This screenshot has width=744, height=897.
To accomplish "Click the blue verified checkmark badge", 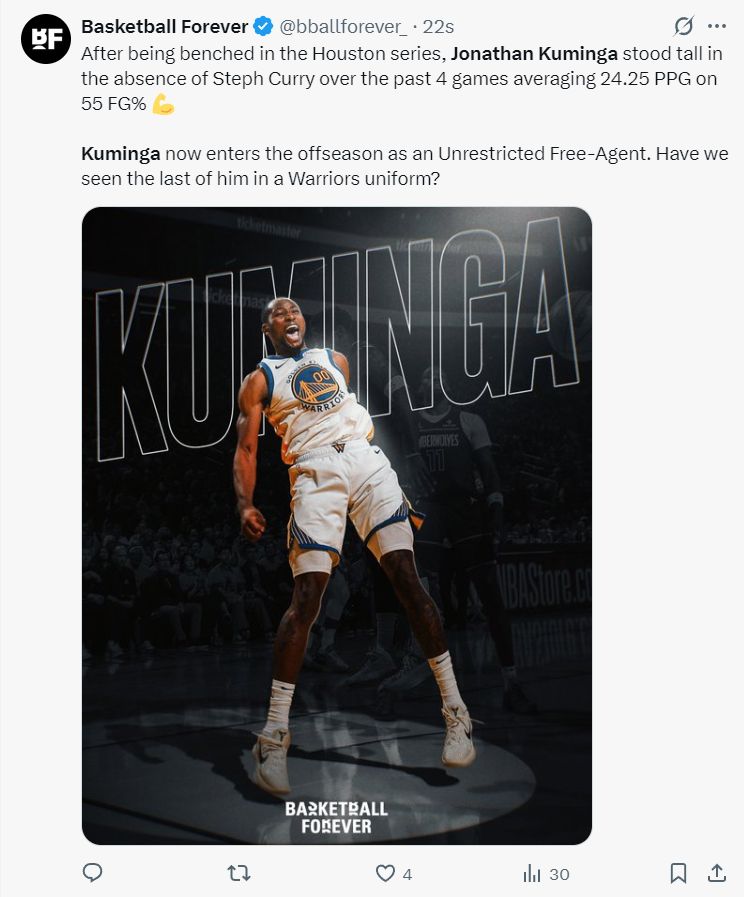I will tap(262, 26).
